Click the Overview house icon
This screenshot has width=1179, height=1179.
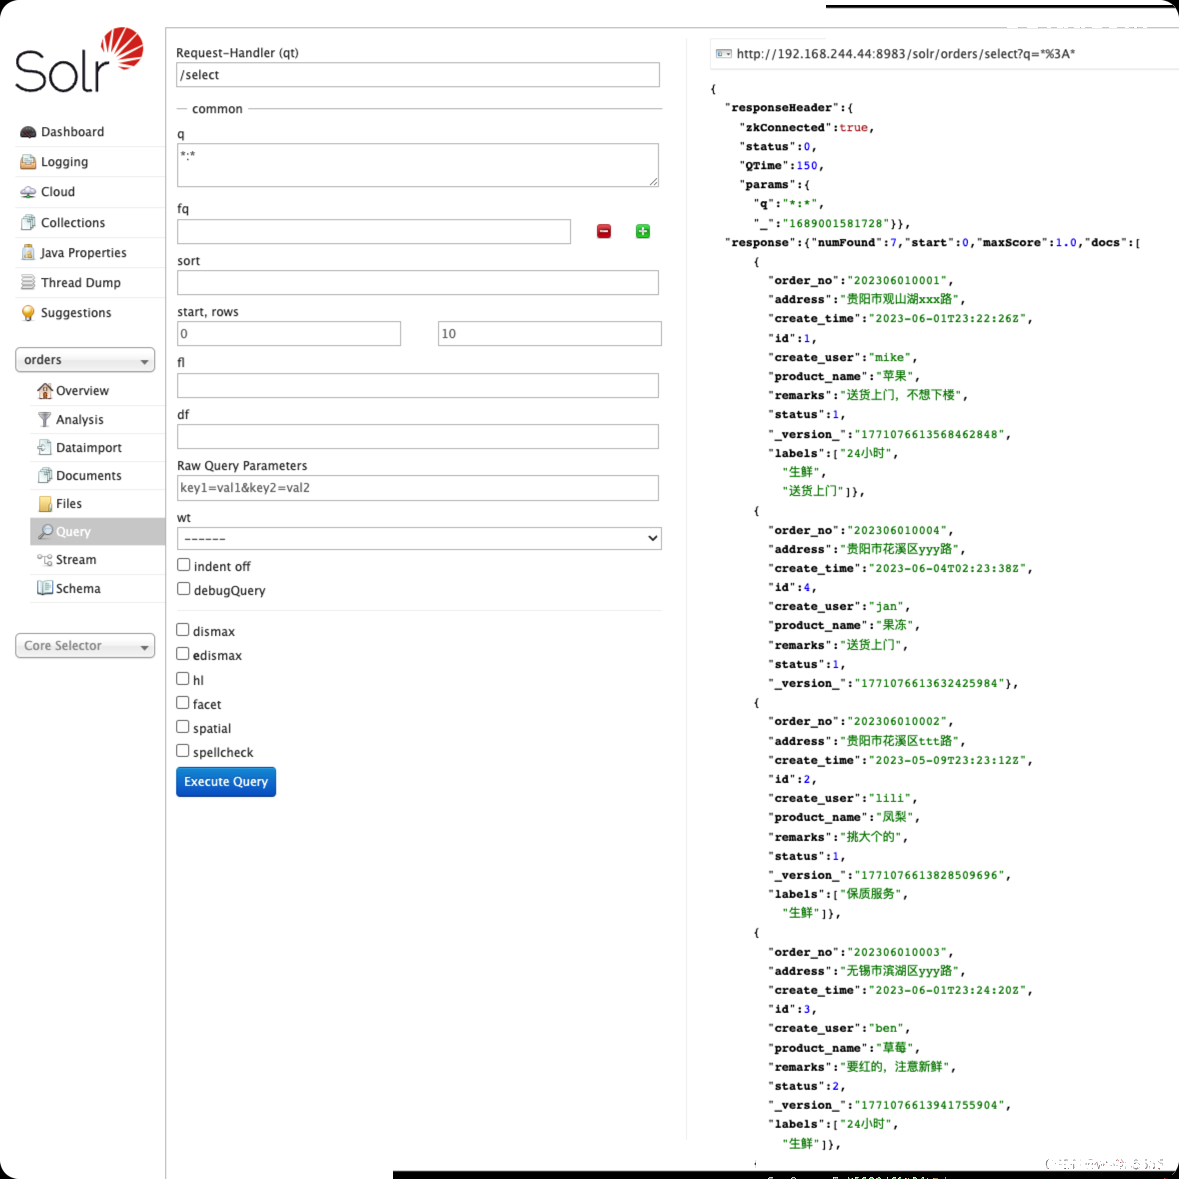click(45, 391)
